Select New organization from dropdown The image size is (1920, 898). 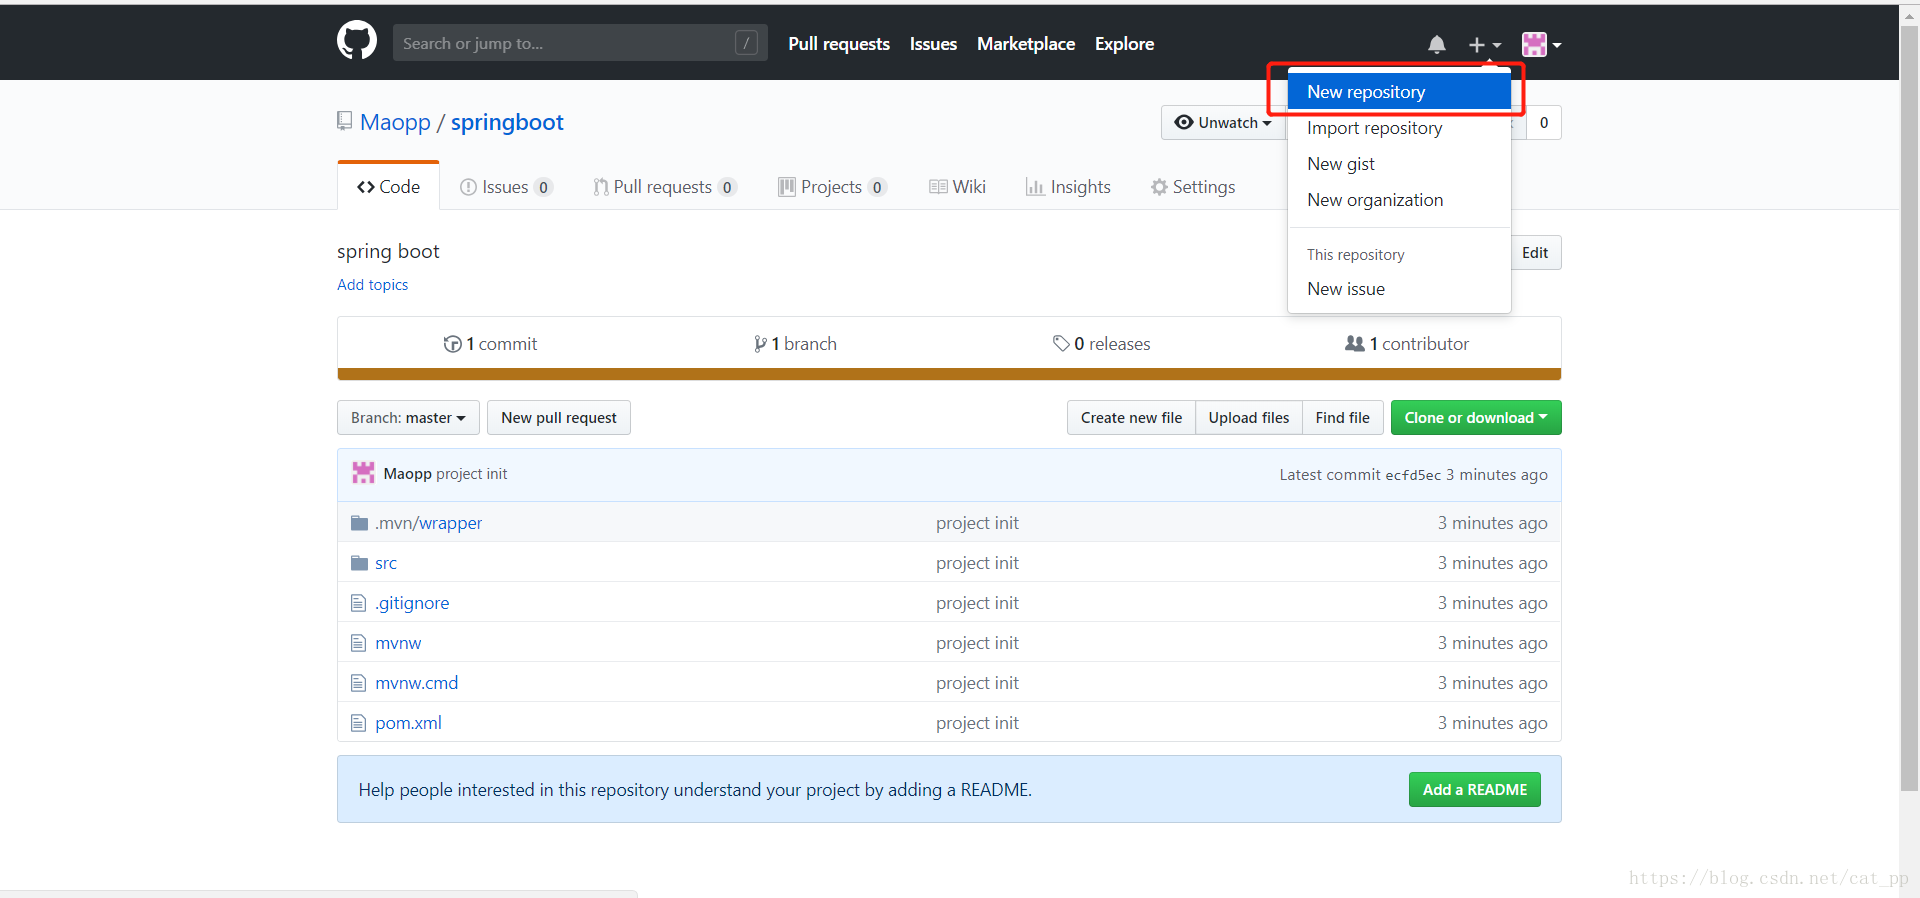point(1399,200)
